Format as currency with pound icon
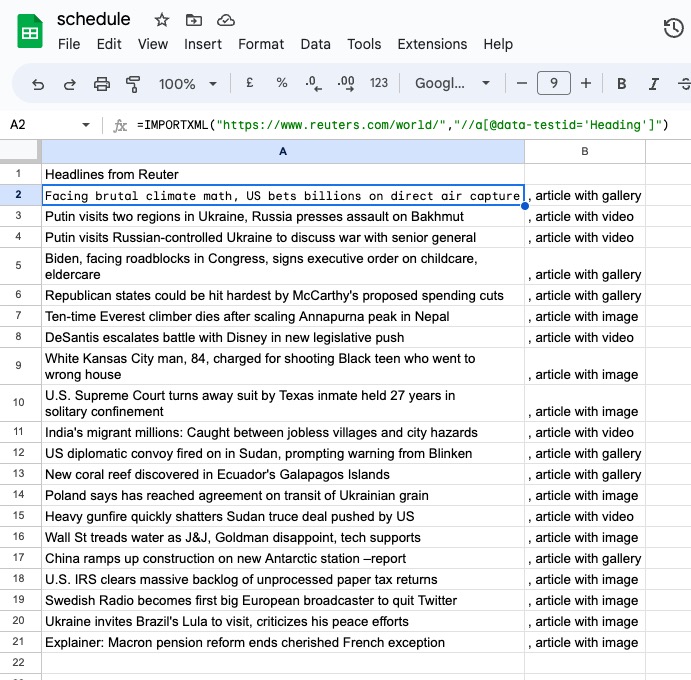 249,83
